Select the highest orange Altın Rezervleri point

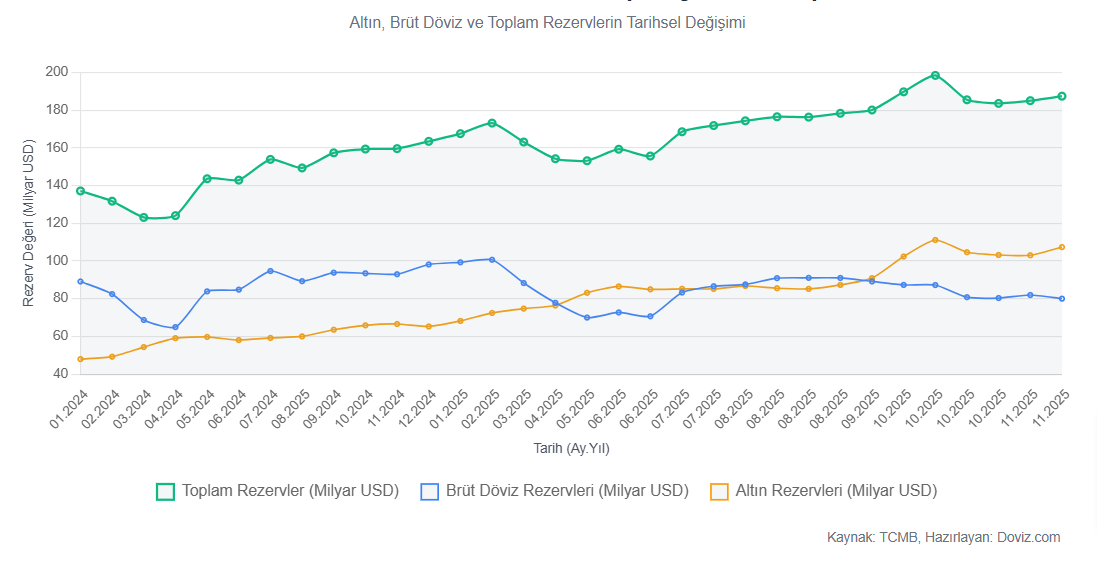(935, 240)
